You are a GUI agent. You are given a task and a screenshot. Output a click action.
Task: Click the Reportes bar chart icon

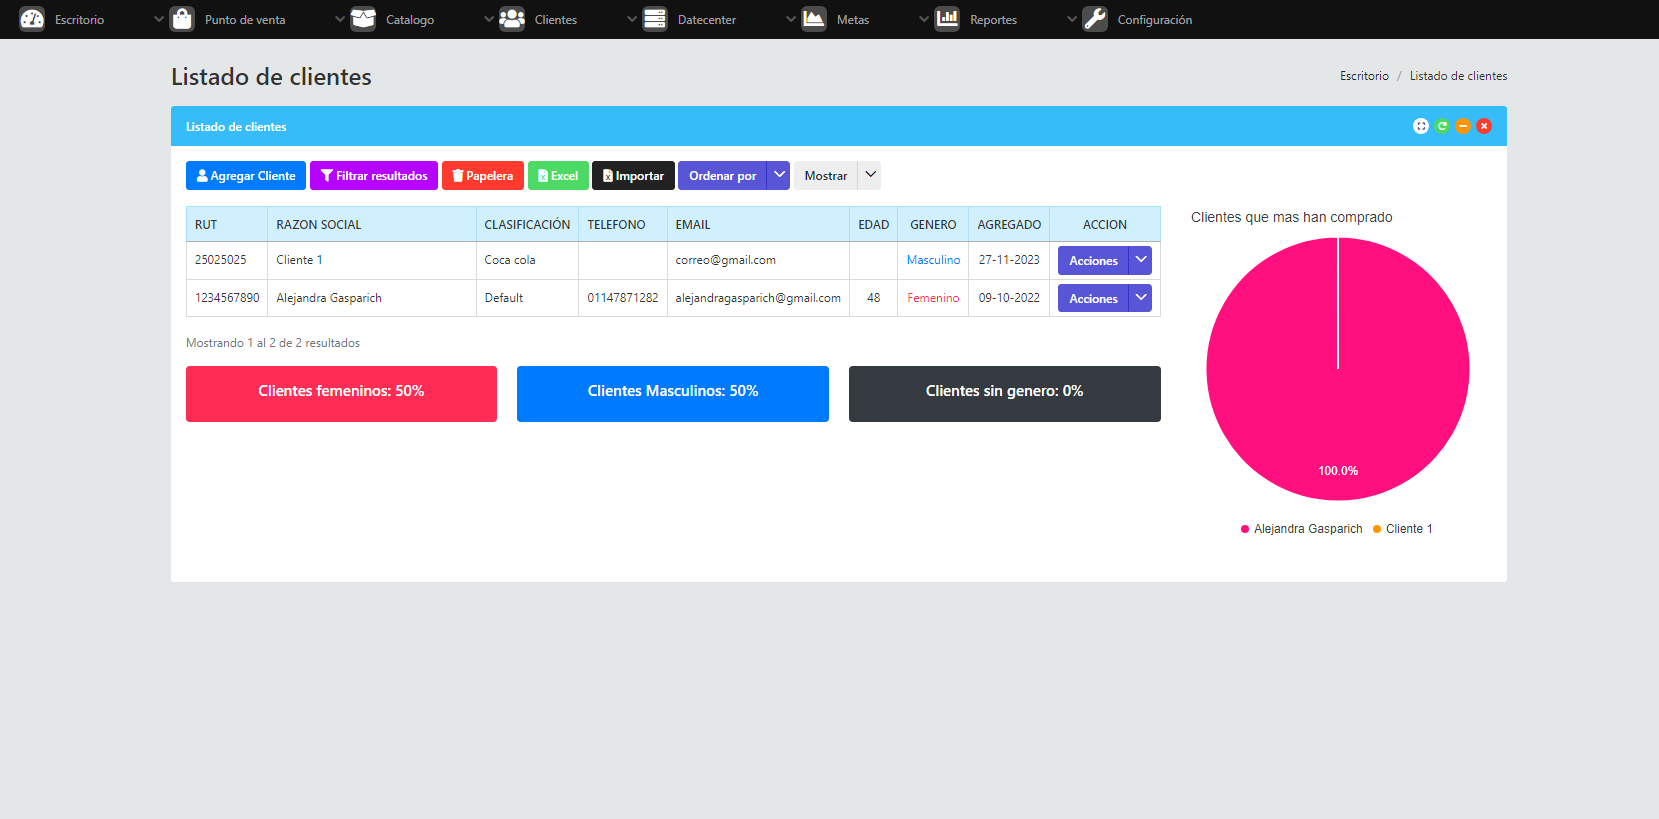pos(947,19)
